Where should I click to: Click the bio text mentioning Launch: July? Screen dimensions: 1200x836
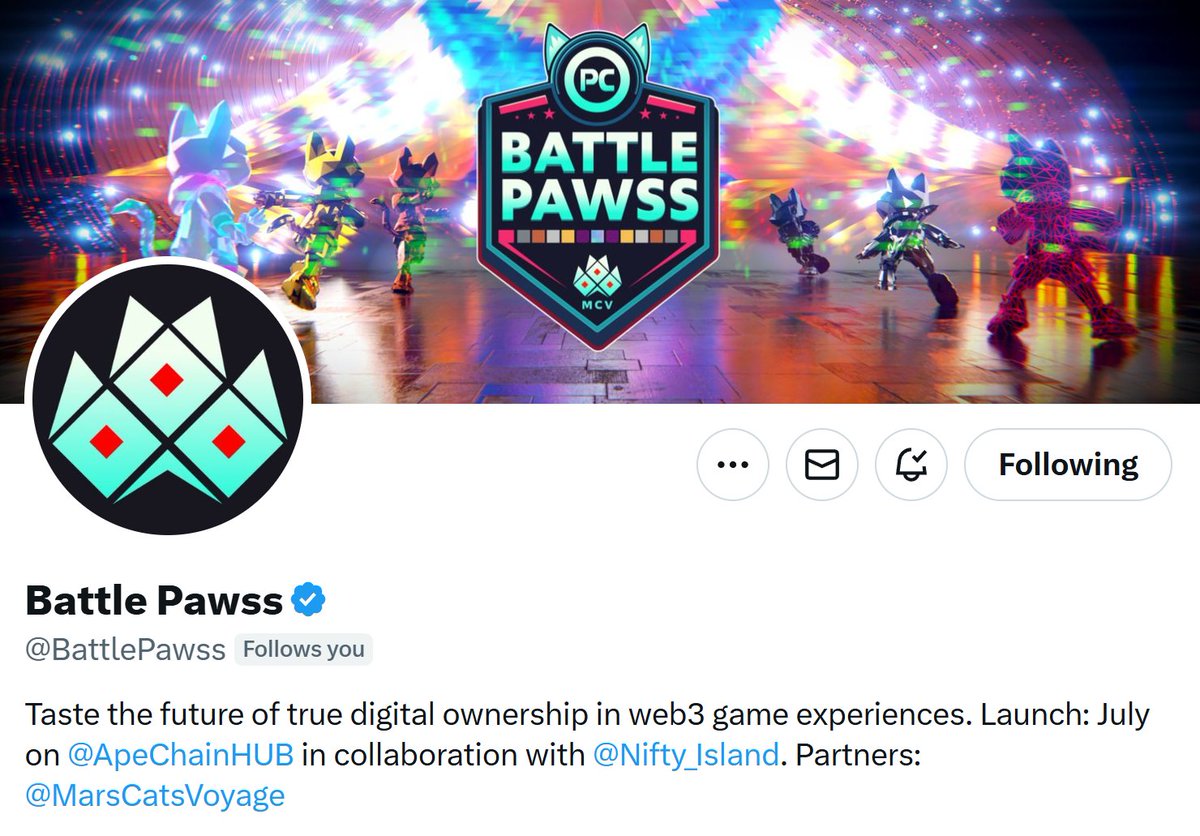tap(587, 755)
